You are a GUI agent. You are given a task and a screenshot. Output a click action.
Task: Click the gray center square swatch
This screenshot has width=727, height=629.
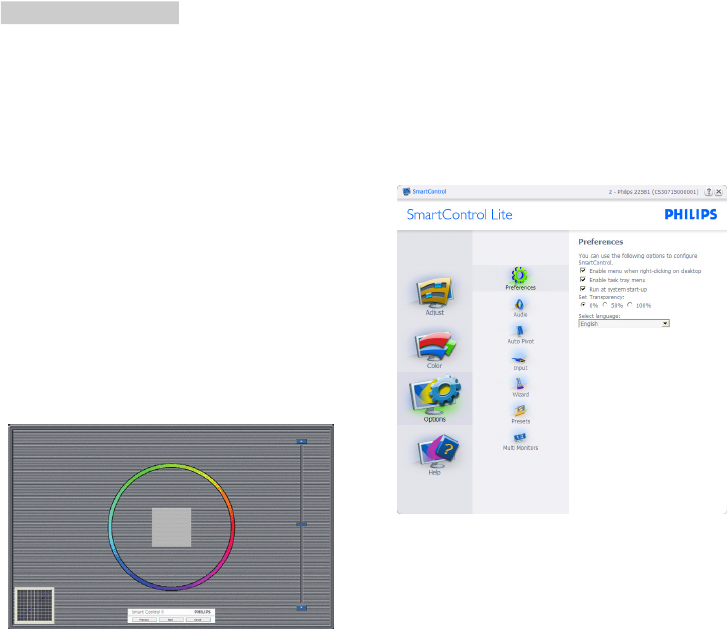click(x=172, y=527)
